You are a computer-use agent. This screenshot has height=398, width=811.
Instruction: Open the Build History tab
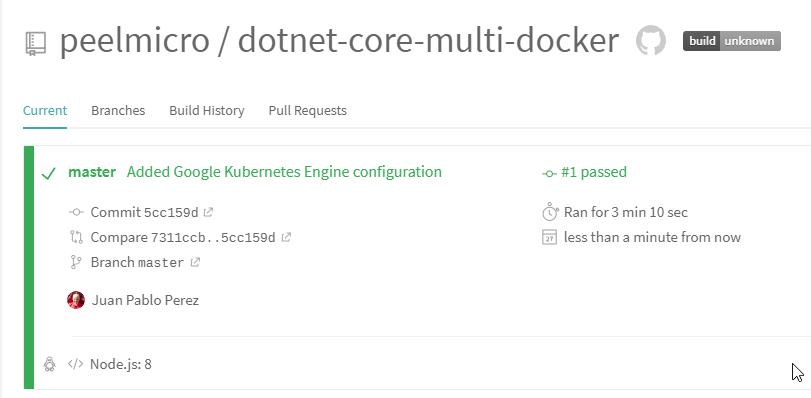click(207, 110)
